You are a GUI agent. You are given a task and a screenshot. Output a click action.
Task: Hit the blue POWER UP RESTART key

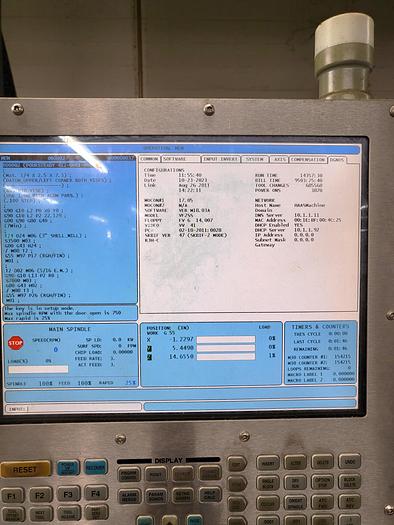(68, 468)
